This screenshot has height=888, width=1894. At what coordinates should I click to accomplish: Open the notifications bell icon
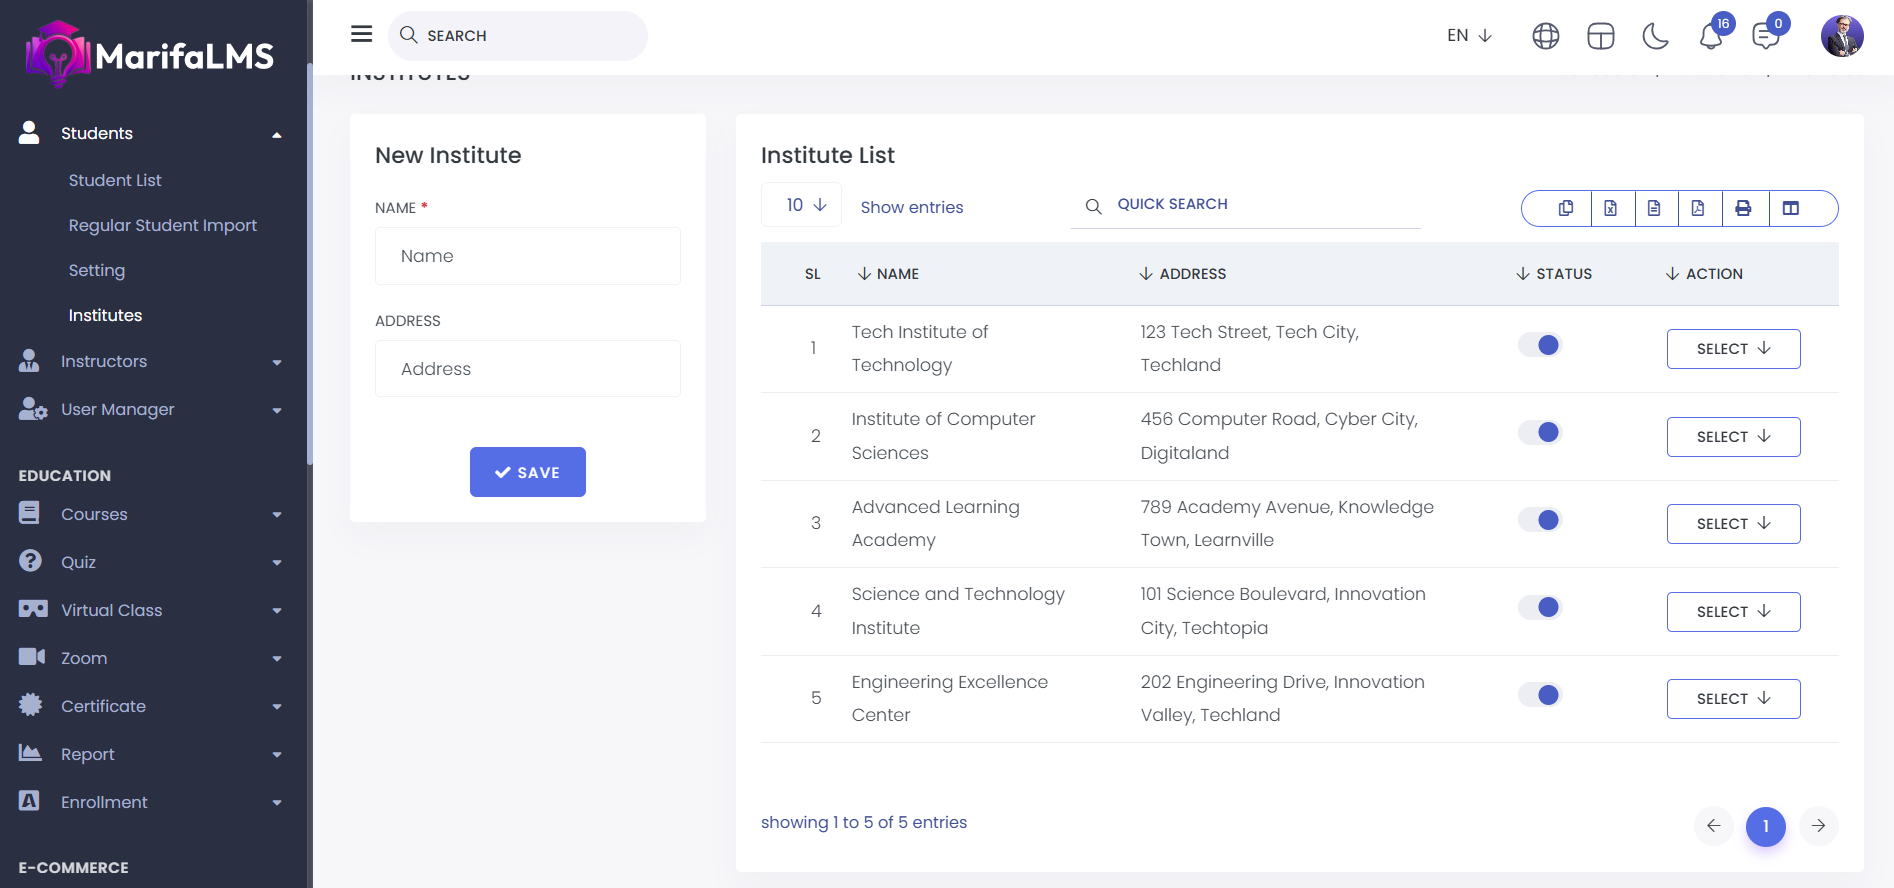click(1711, 37)
